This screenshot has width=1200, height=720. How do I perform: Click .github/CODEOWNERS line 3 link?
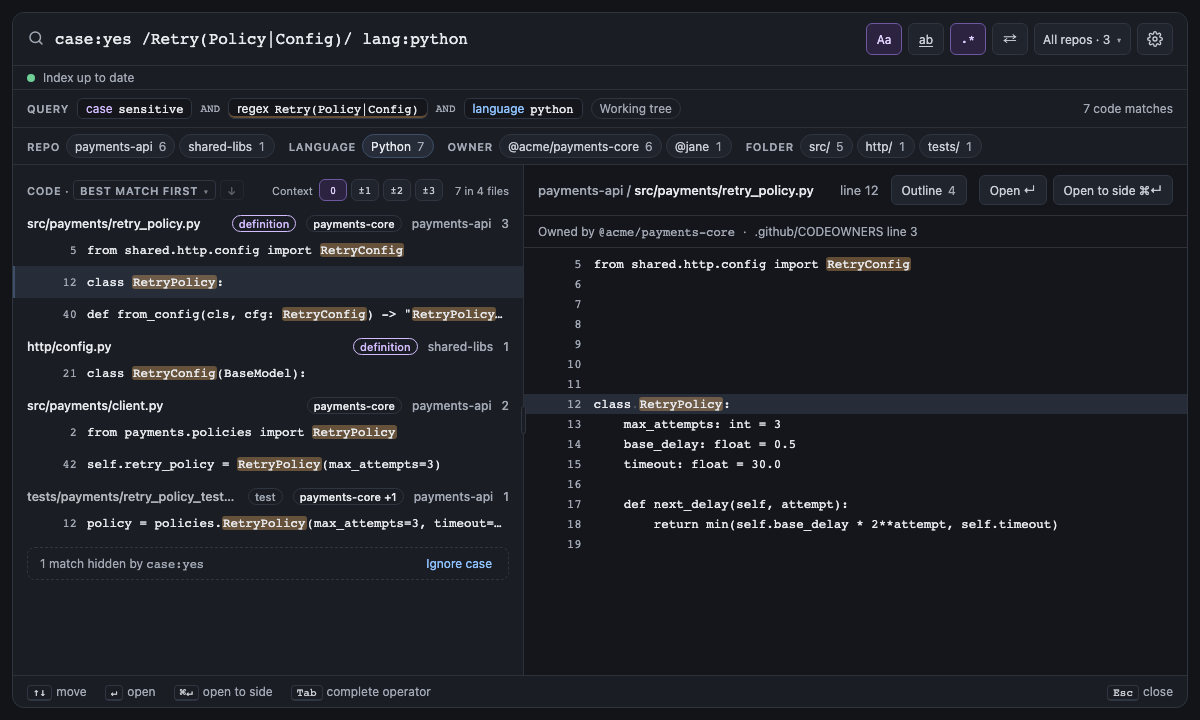(836, 232)
